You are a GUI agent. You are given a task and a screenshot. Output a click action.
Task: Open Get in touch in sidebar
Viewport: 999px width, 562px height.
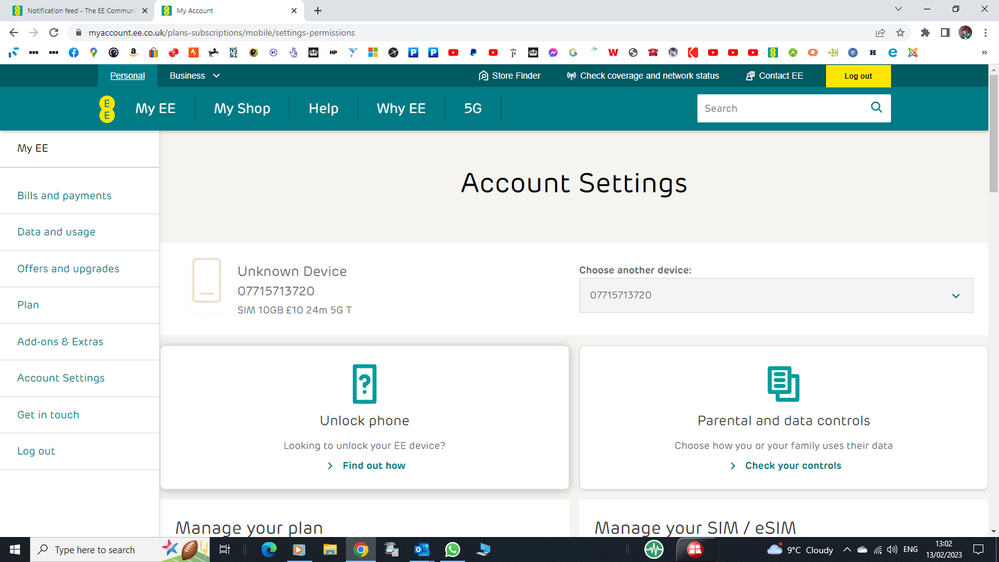tap(48, 415)
